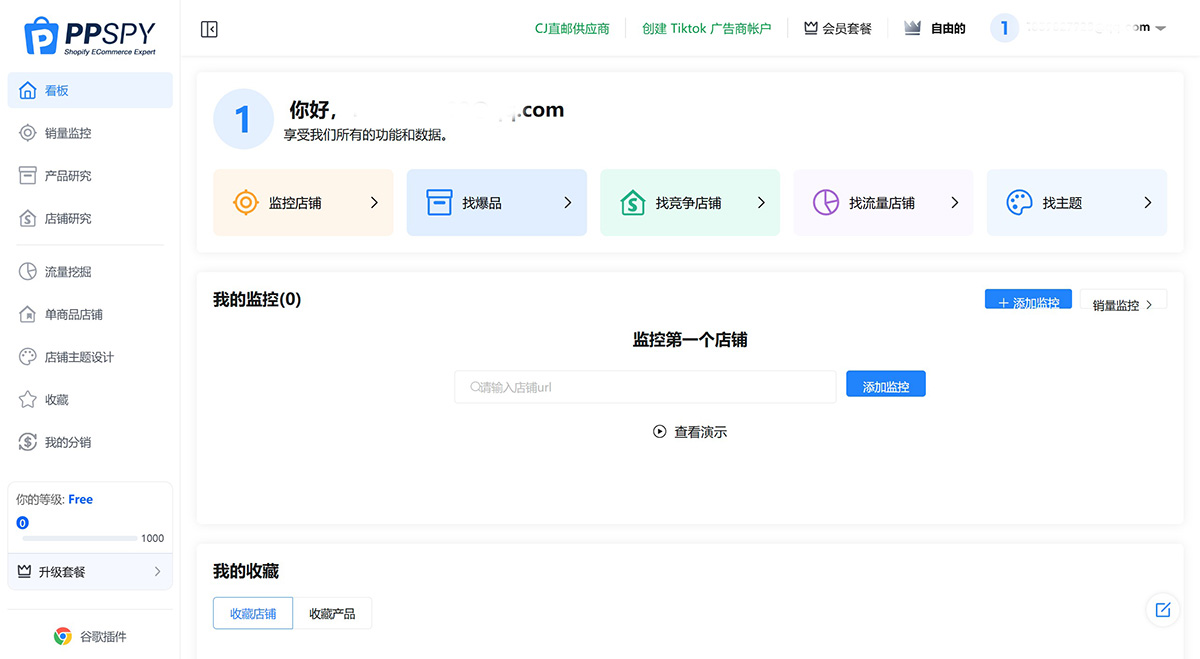
Task: Click the blue 添加监控 button beside the URL field
Action: (x=885, y=386)
